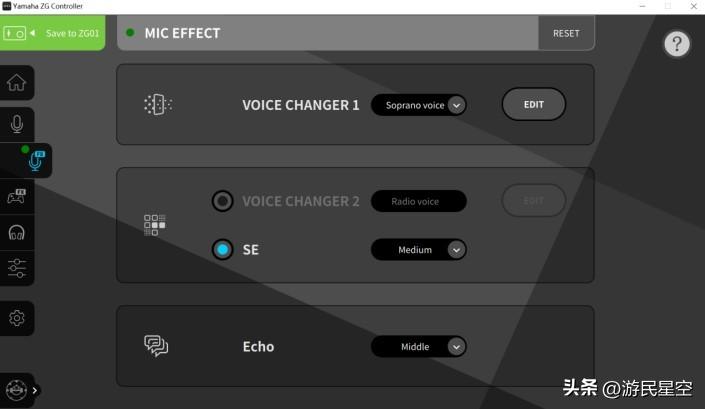
Task: Open the Home page in sidebar
Action: (x=17, y=83)
